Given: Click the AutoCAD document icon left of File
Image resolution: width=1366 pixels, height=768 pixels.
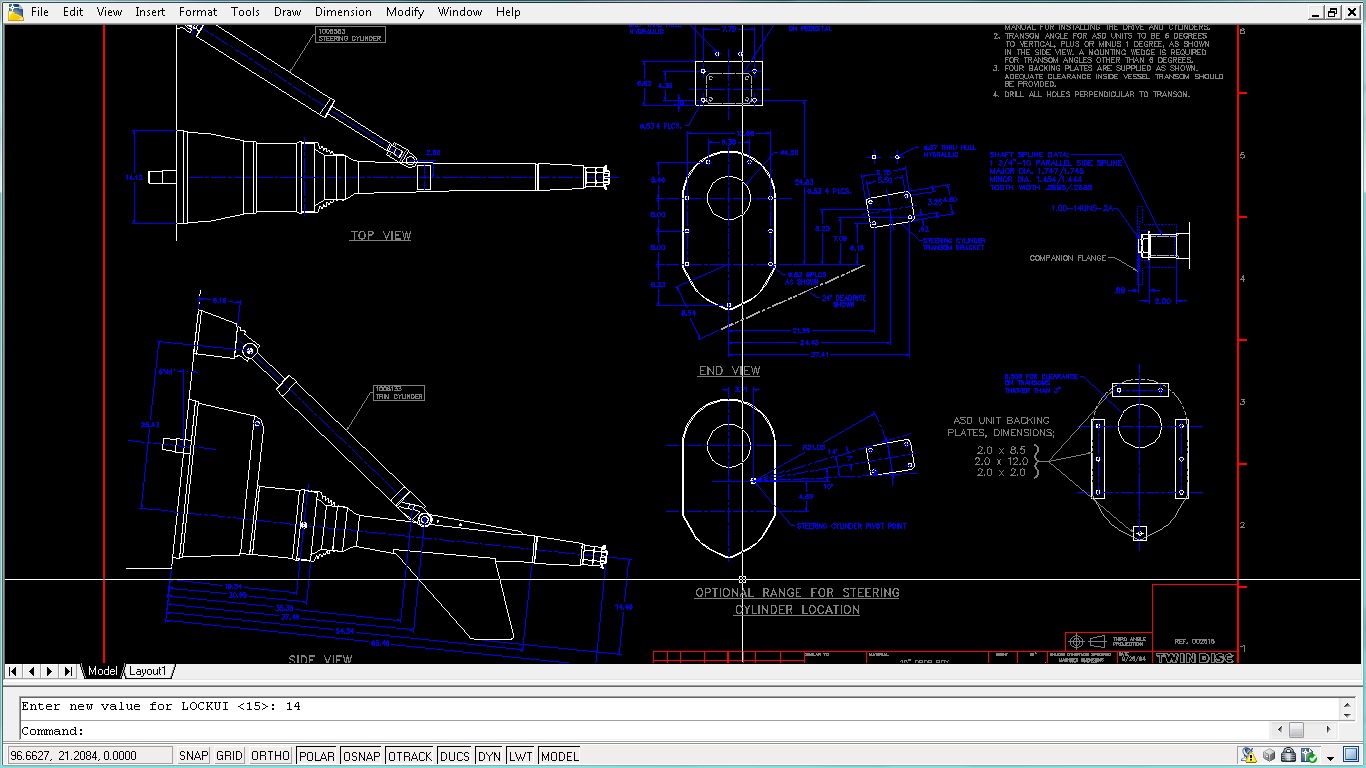Looking at the screenshot, I should 15,12.
